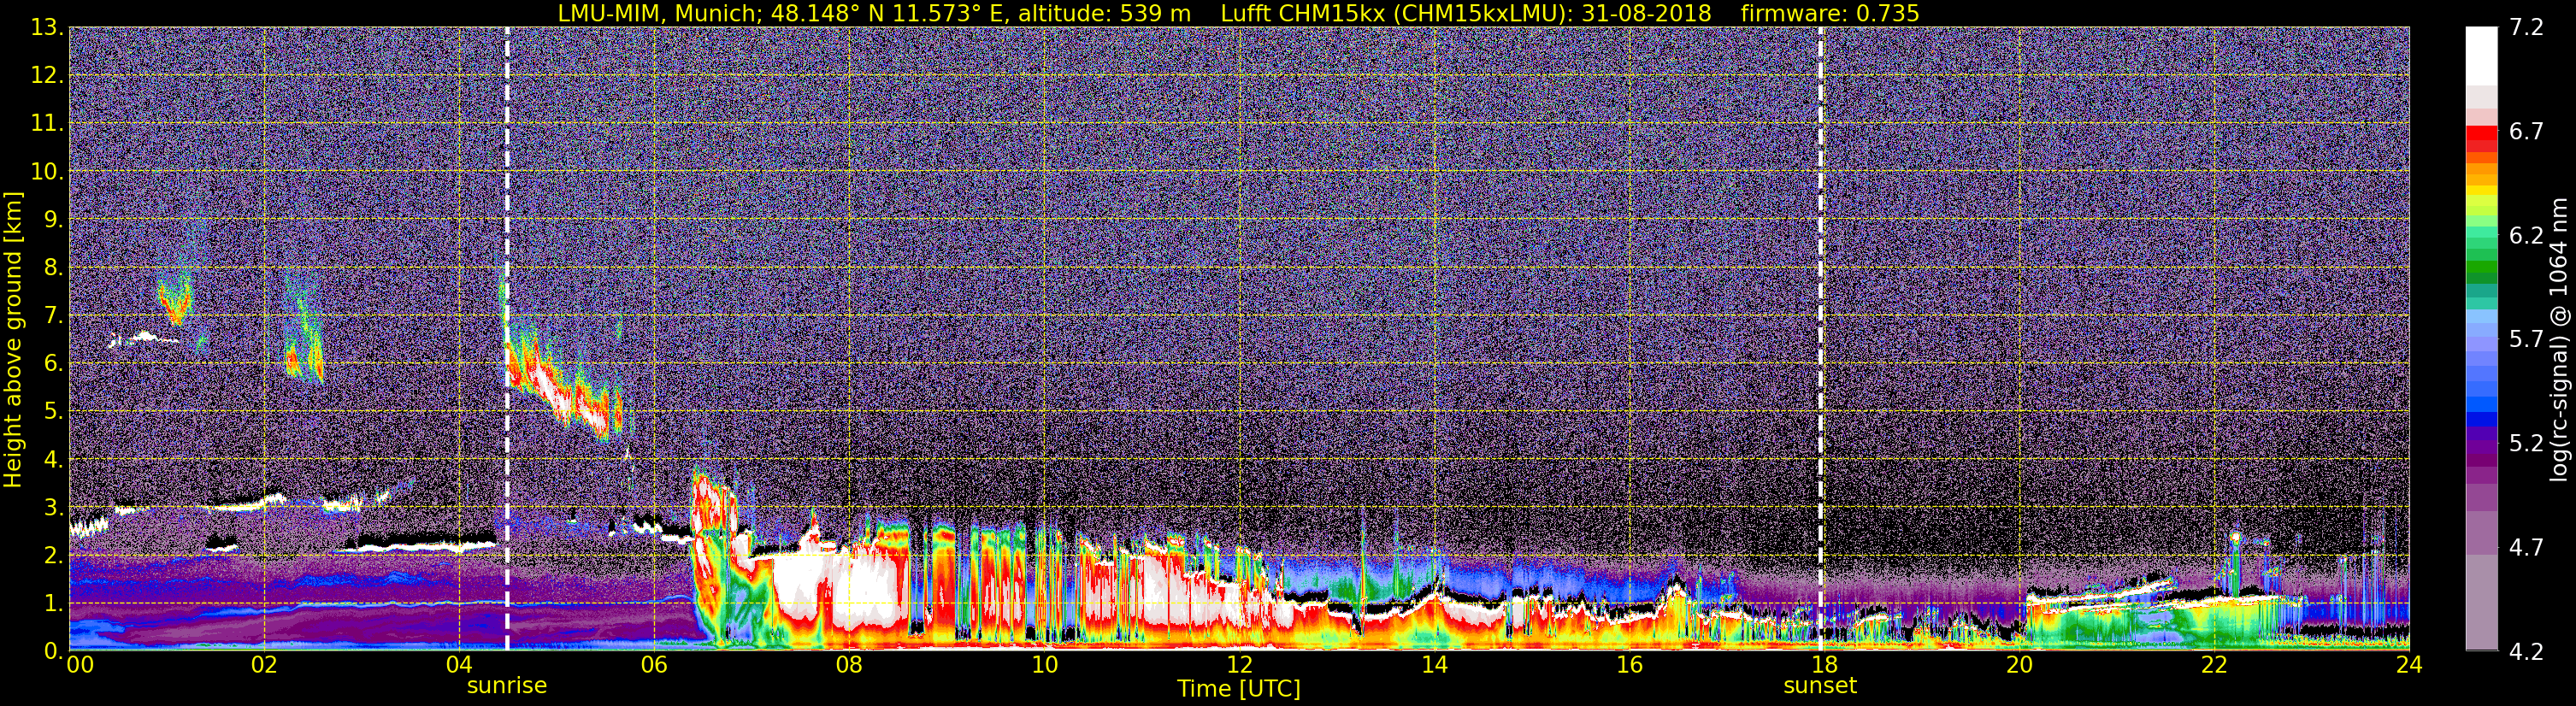Click the '22' tick on the time axis
Screen dimensions: 2576x706
(x=2214, y=665)
